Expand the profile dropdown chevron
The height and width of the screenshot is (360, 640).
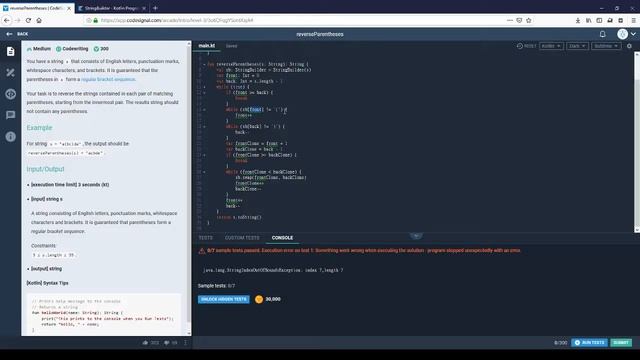click(x=633, y=34)
